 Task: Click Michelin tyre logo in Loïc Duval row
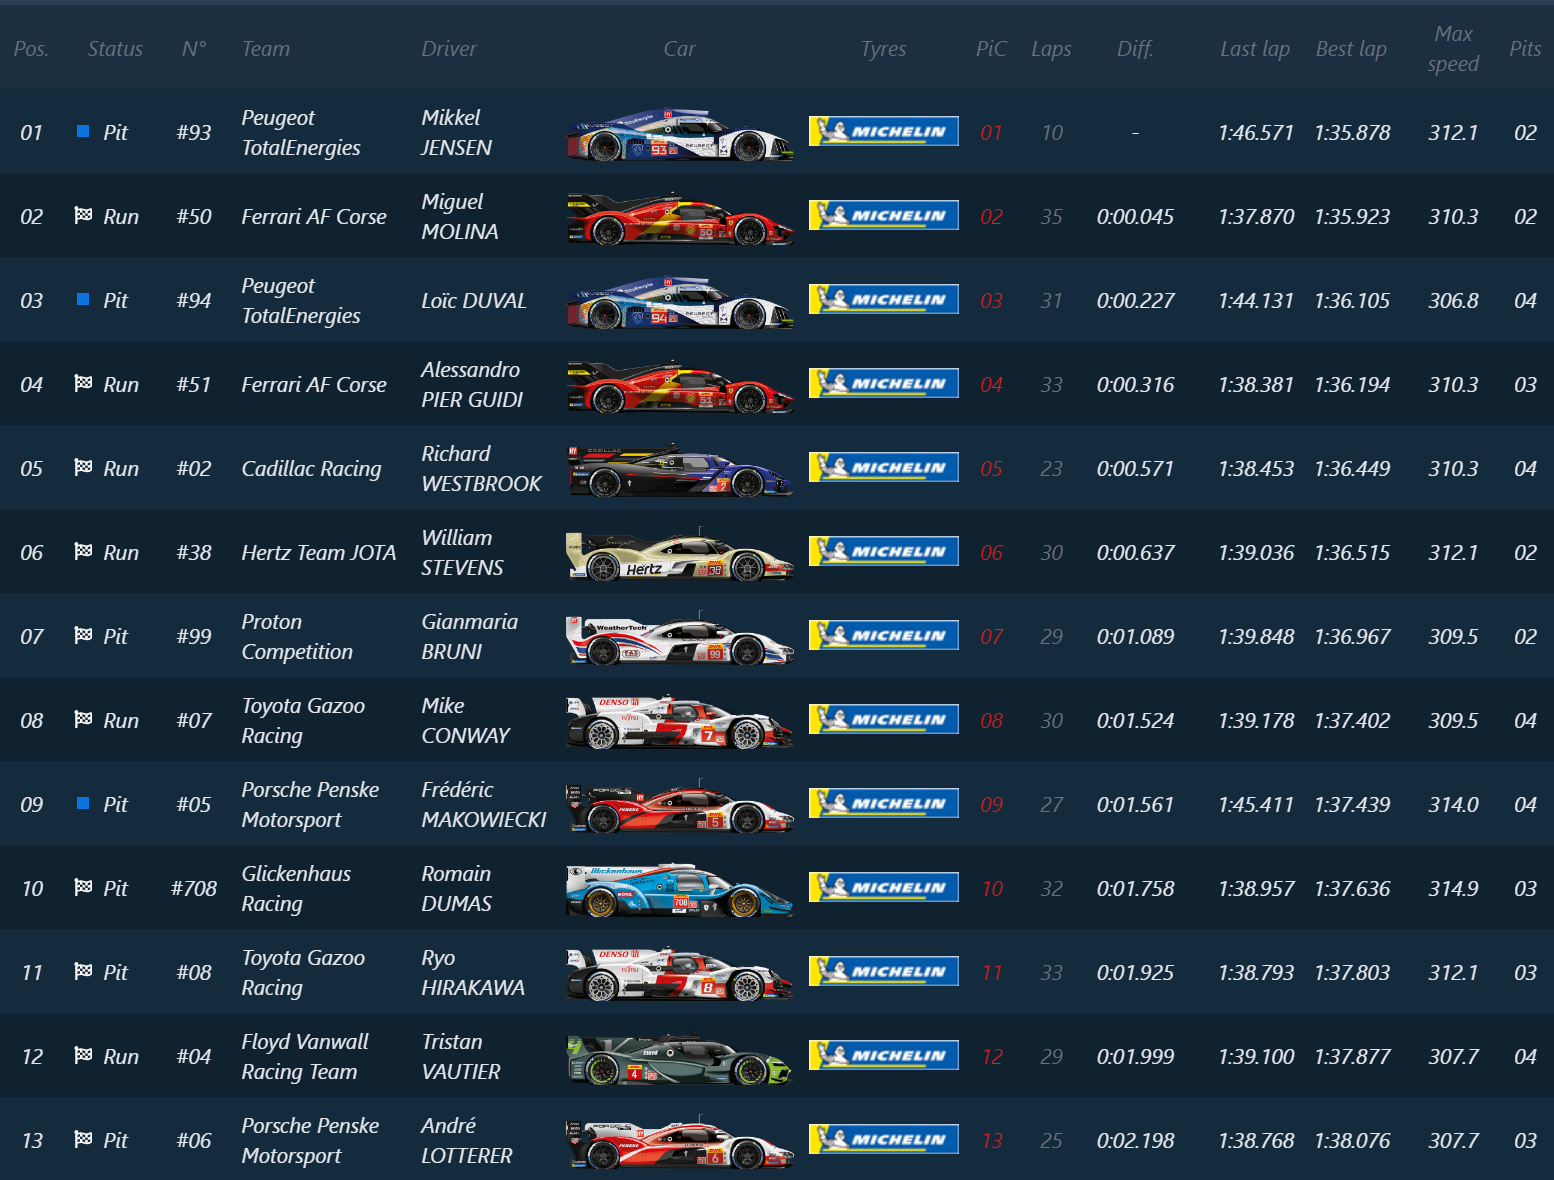884,299
